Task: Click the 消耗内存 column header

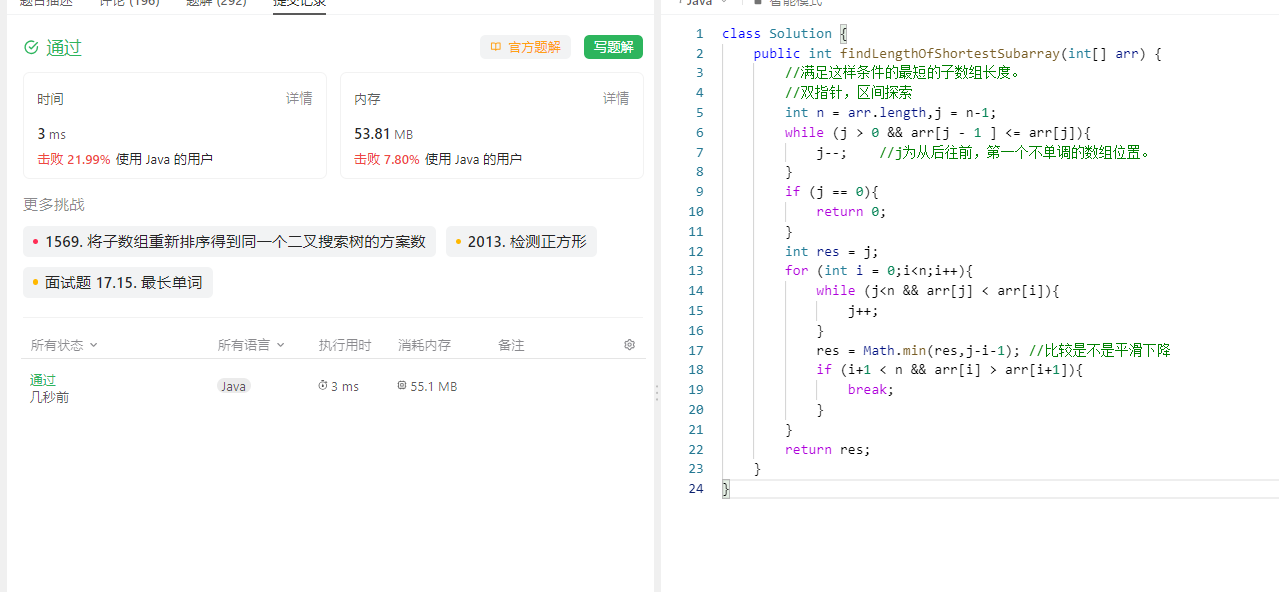Action: pyautogui.click(x=424, y=345)
